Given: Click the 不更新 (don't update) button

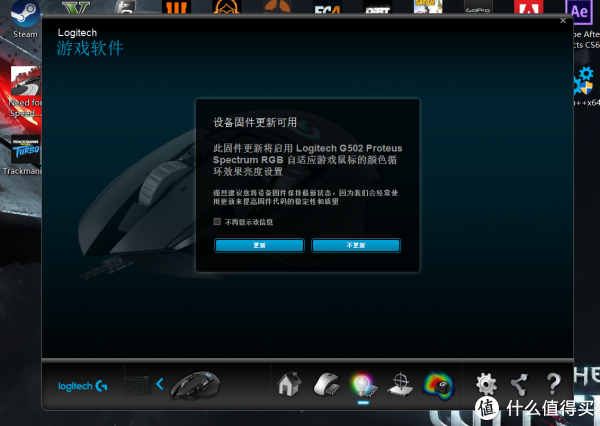Looking at the screenshot, I should point(356,245).
